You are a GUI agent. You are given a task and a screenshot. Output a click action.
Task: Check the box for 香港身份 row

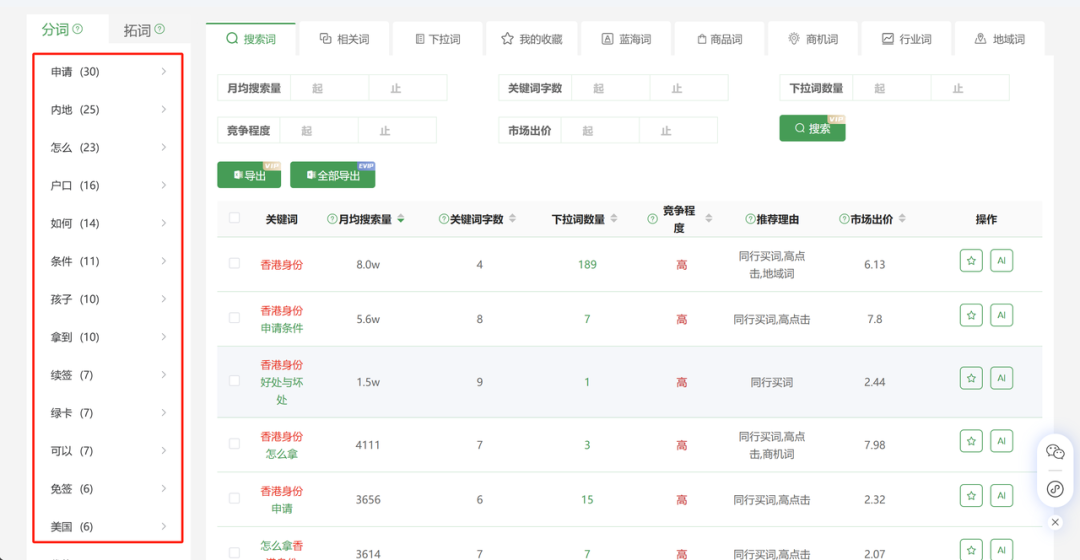(x=234, y=264)
